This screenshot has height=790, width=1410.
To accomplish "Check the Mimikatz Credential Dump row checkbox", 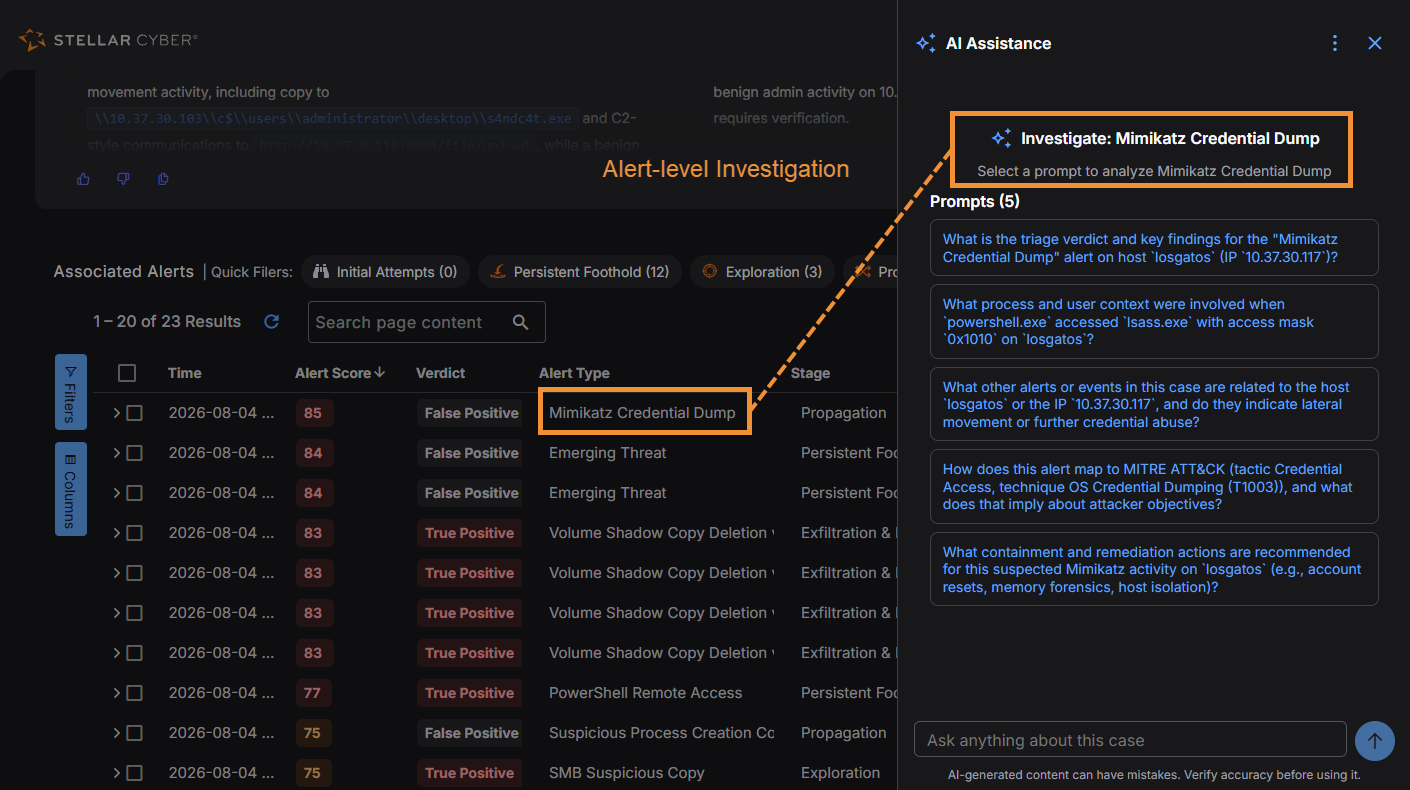I will (x=135, y=413).
